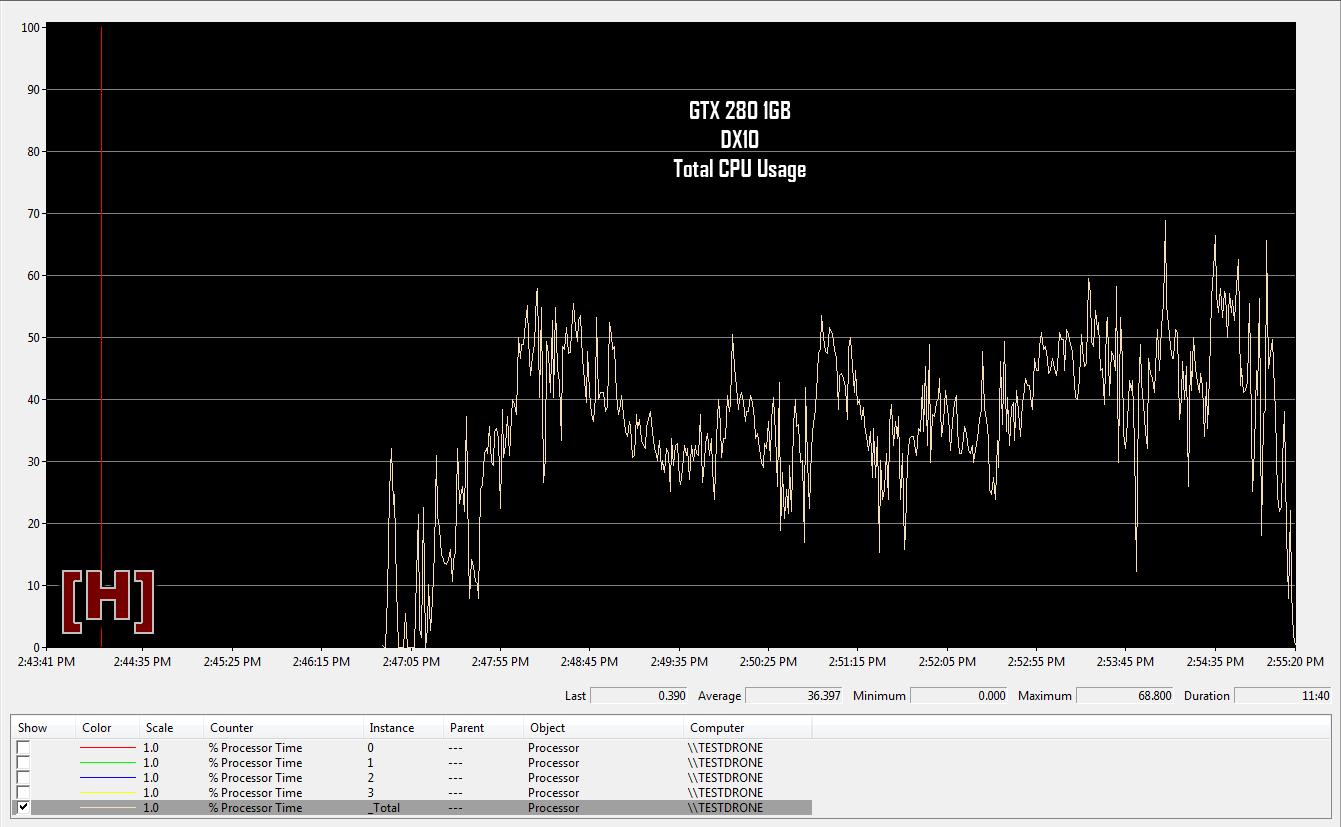Click the instance cell labeled 0
This screenshot has width=1341, height=827.
(x=371, y=748)
